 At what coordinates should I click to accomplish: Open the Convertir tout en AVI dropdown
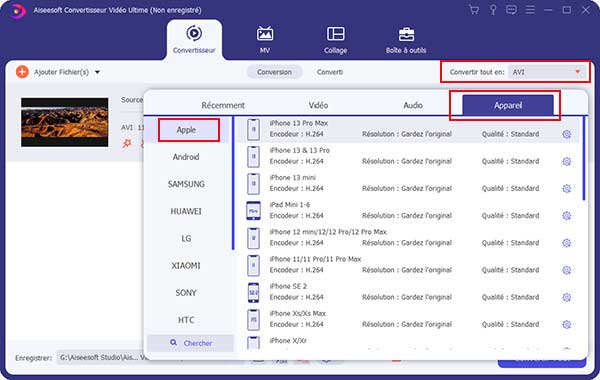point(547,72)
